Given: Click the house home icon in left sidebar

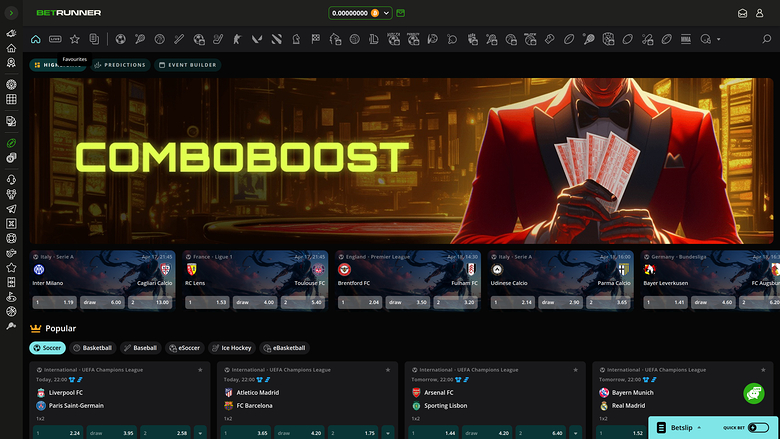Looking at the screenshot, I should point(11,48).
